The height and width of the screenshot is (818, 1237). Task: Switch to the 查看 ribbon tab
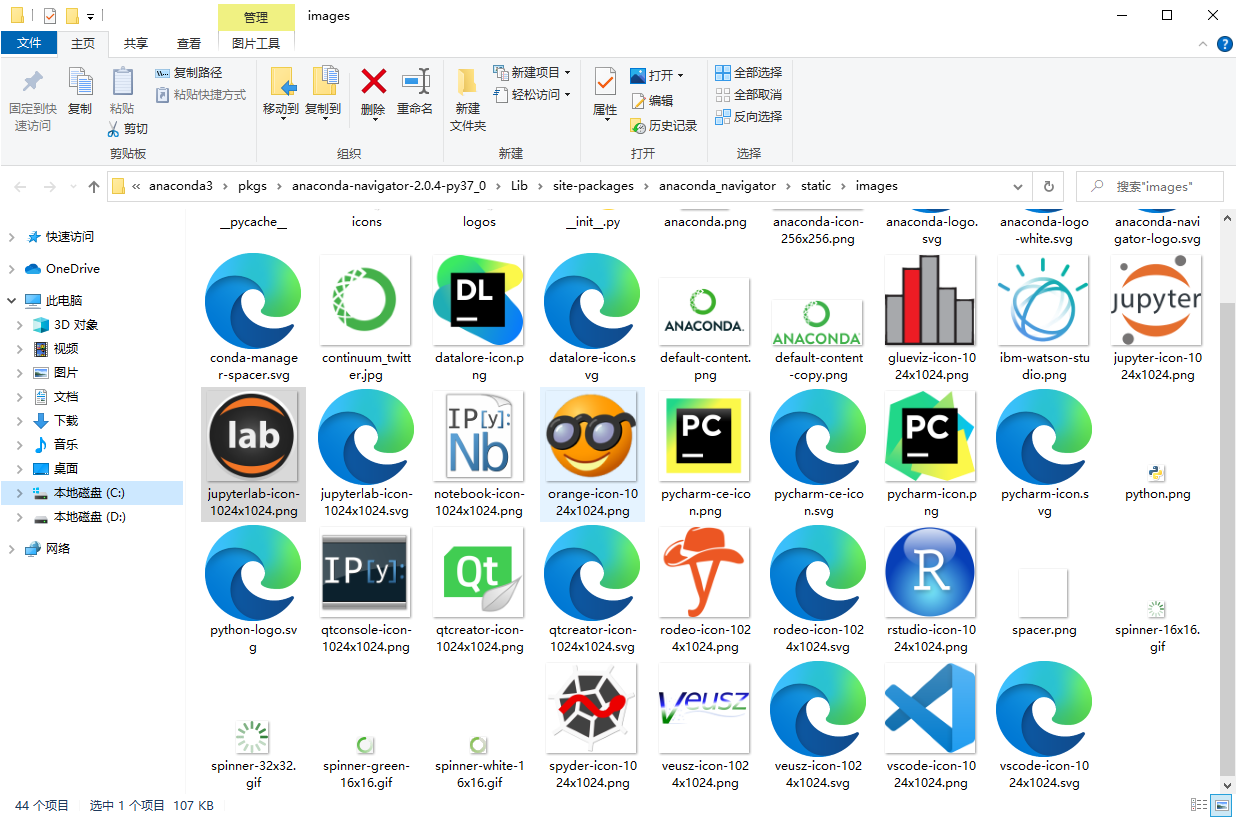tap(189, 43)
